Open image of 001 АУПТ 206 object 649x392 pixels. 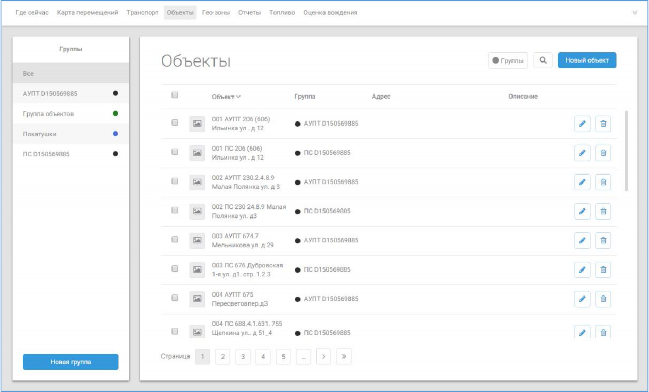(197, 124)
